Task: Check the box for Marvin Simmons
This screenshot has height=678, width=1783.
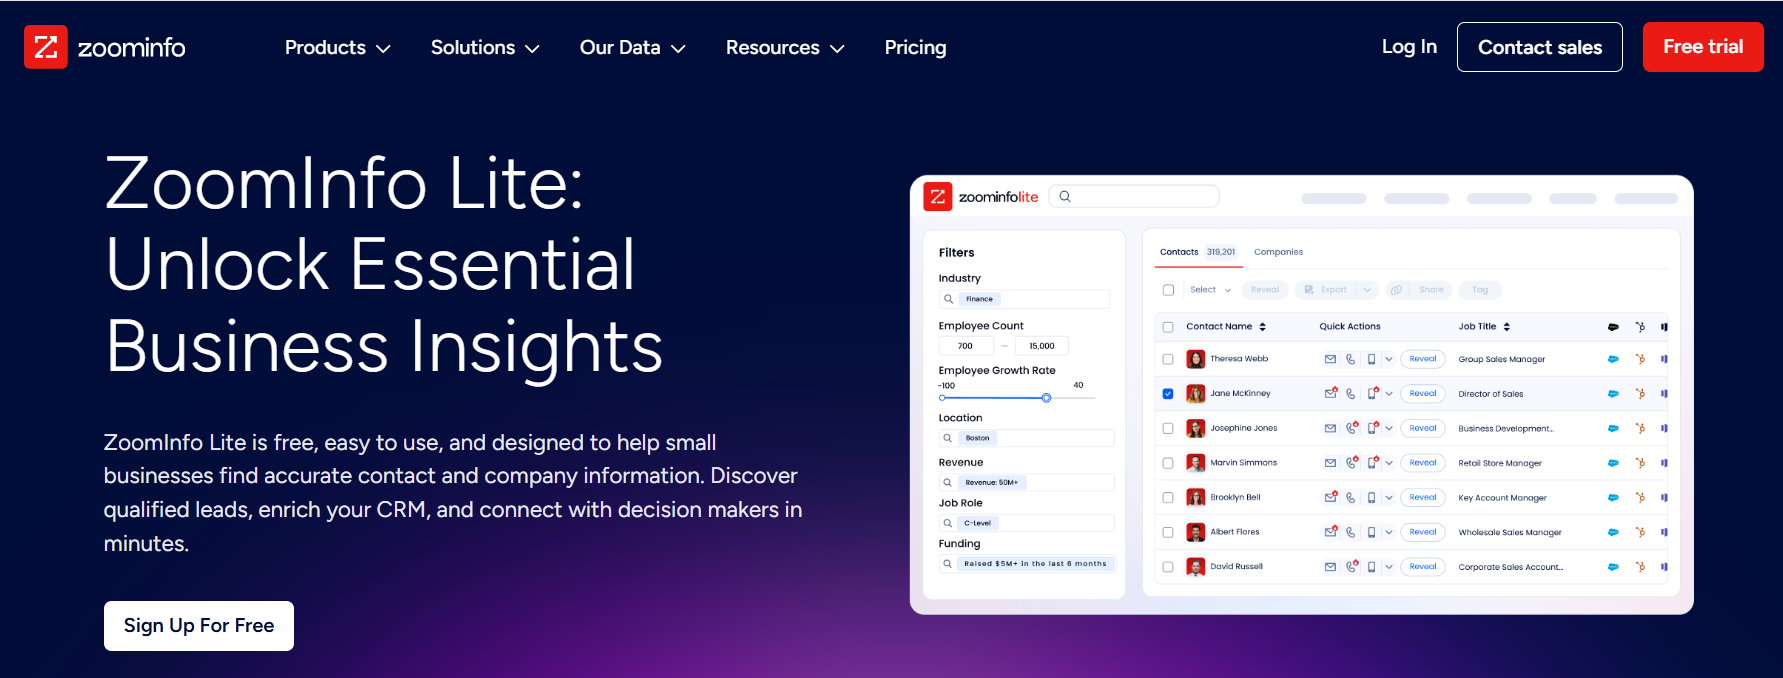Action: tap(1168, 463)
